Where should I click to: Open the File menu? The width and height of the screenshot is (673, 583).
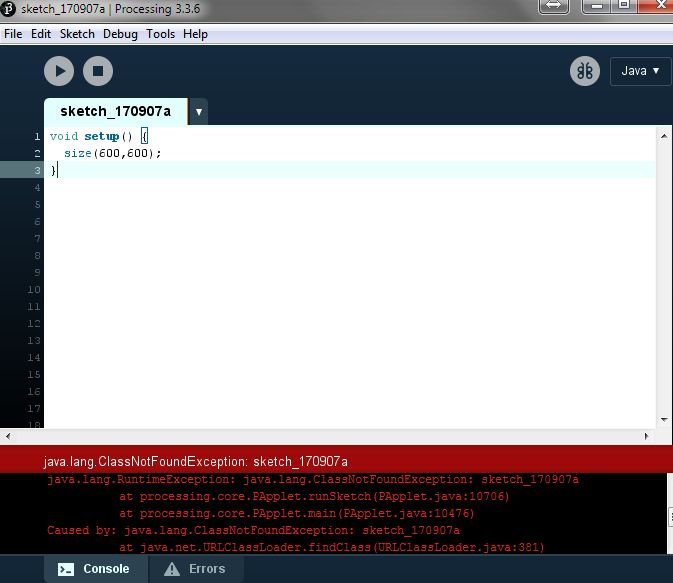point(13,34)
